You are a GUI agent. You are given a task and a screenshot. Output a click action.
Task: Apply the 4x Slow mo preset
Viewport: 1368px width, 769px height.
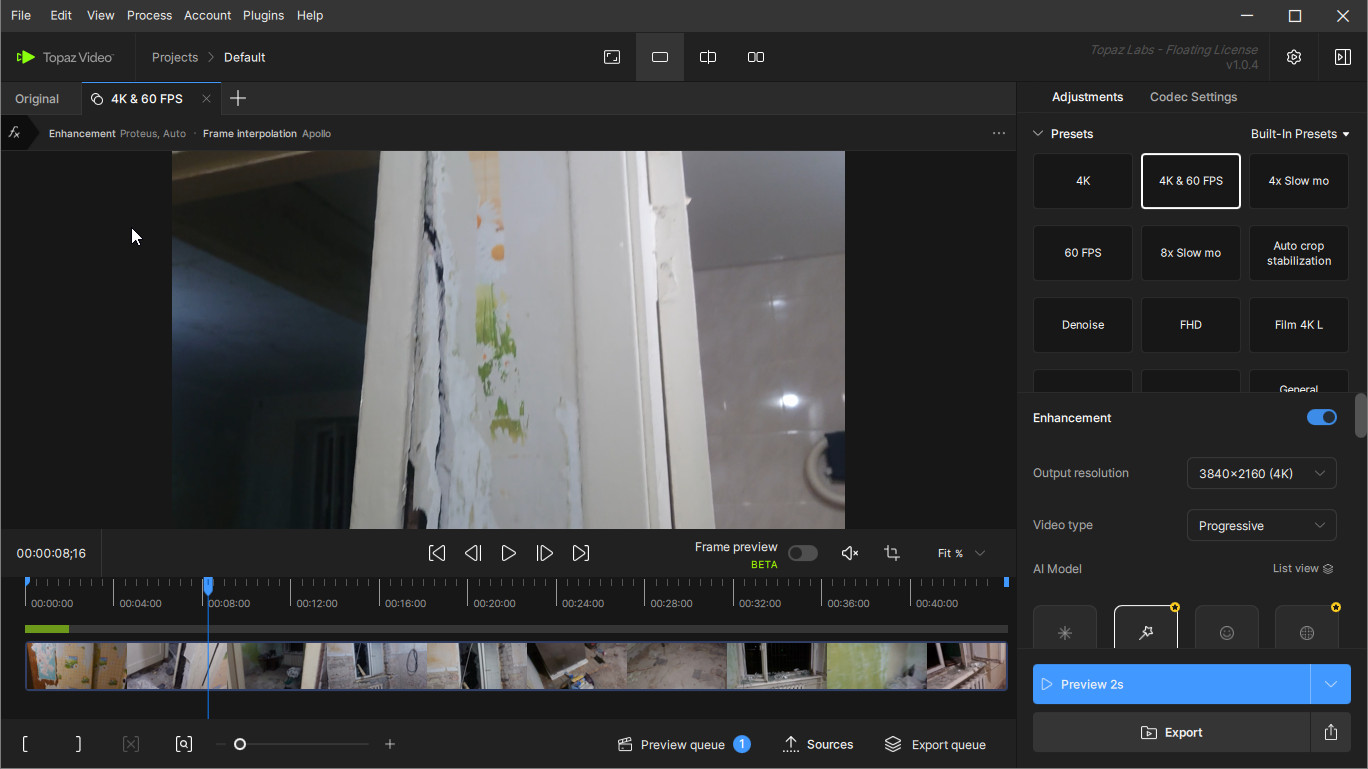point(1298,181)
